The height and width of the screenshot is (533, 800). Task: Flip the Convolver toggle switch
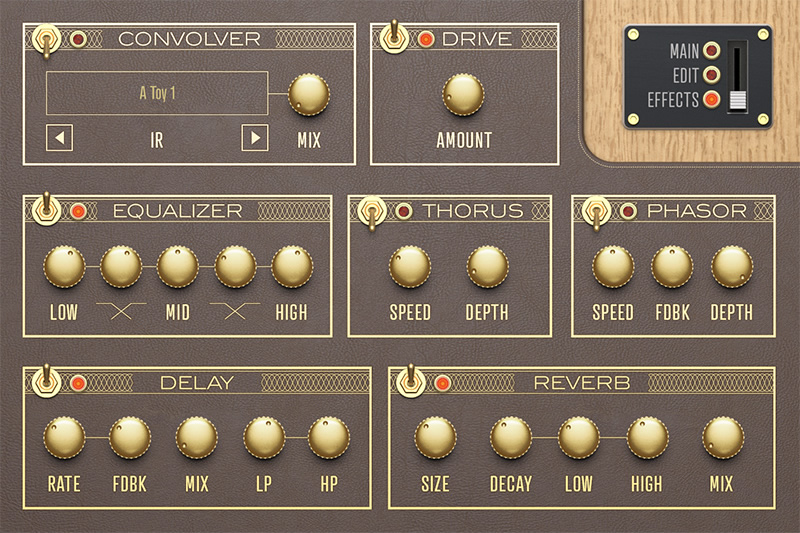(46, 40)
